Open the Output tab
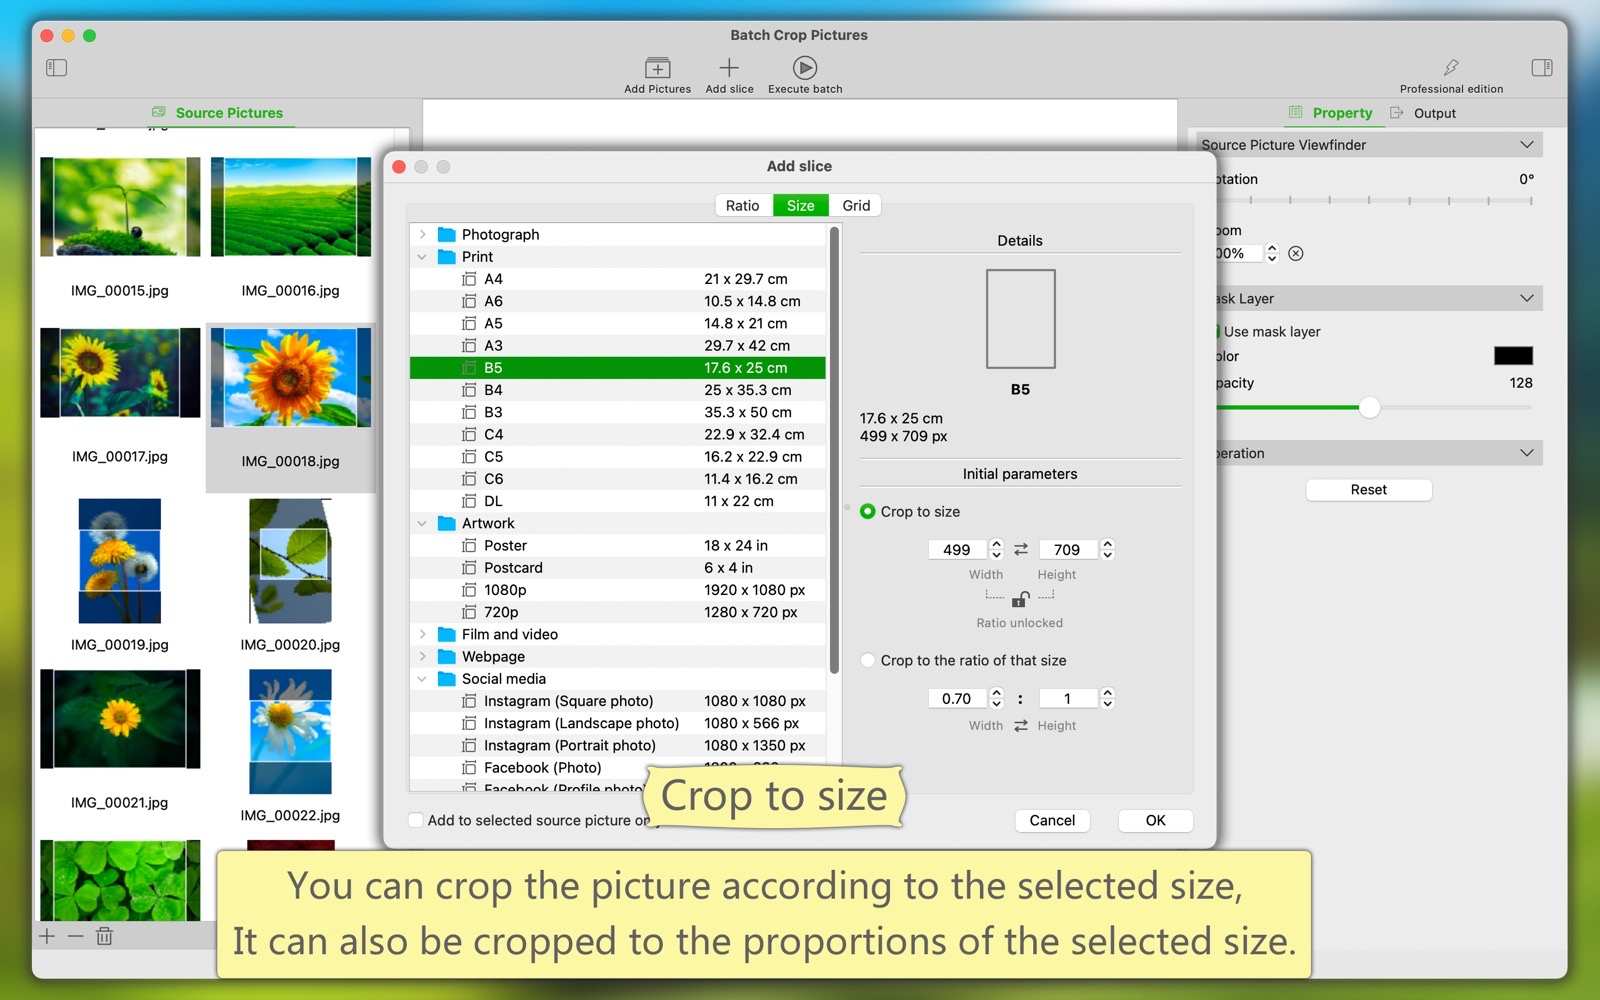 (x=1434, y=113)
